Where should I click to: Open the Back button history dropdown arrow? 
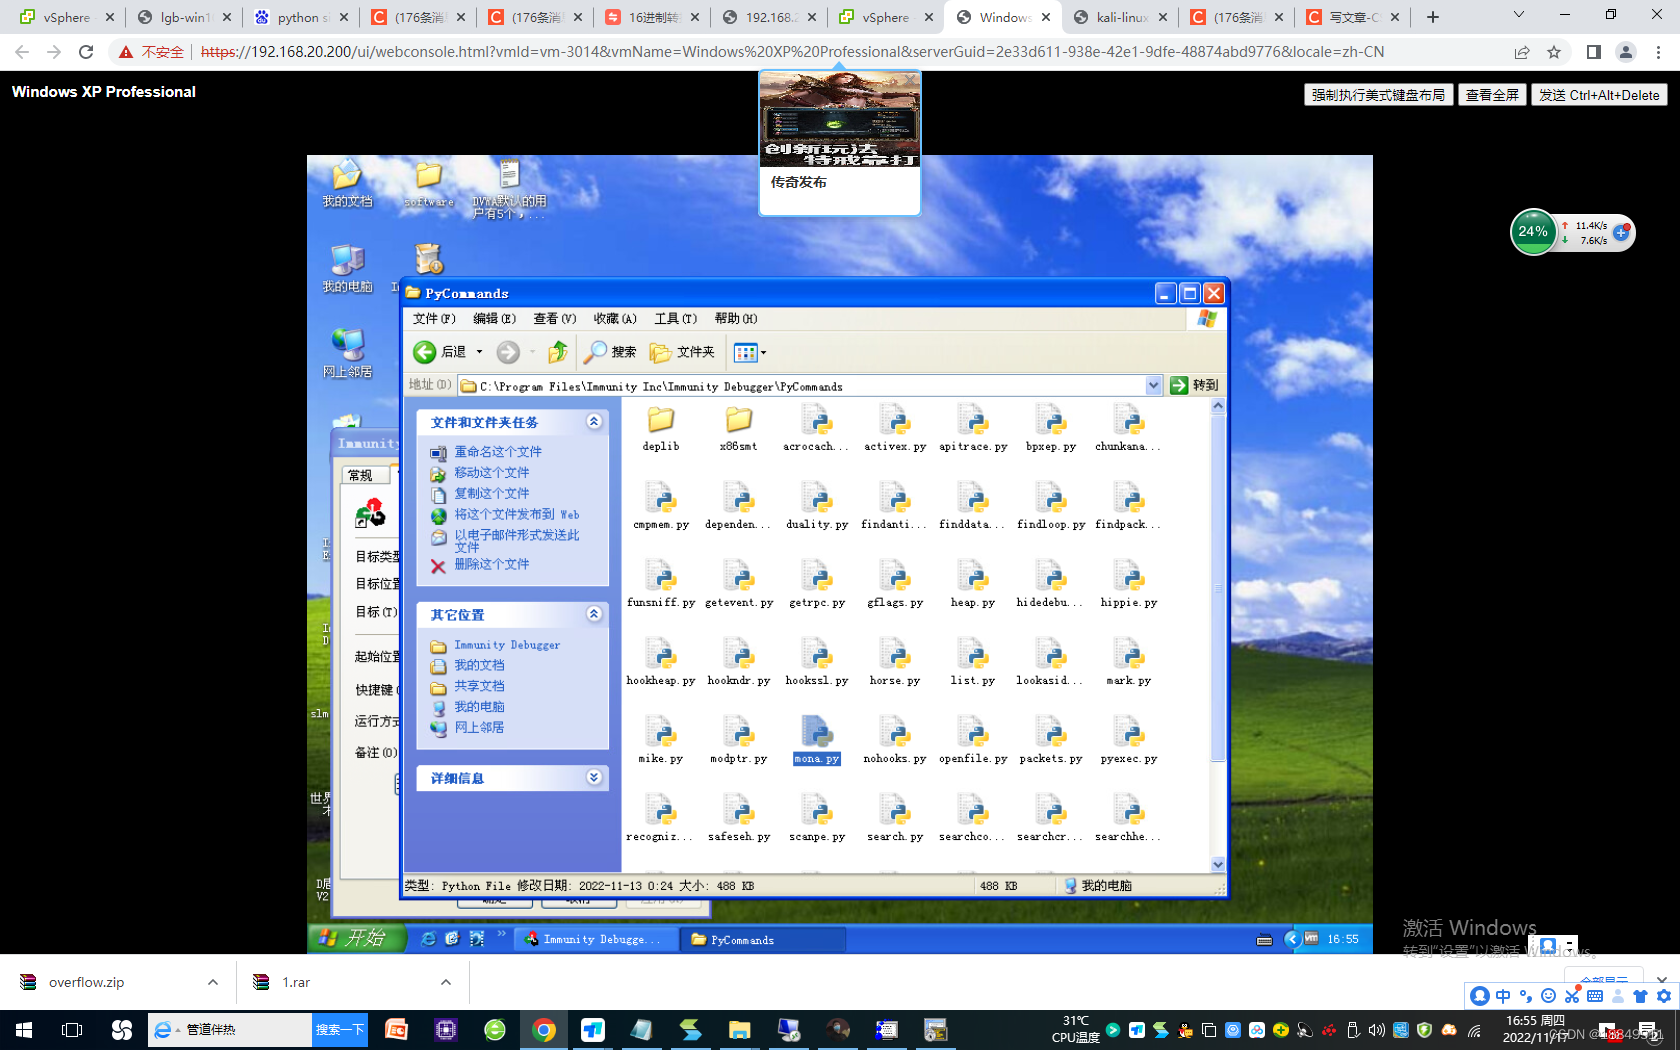point(479,352)
